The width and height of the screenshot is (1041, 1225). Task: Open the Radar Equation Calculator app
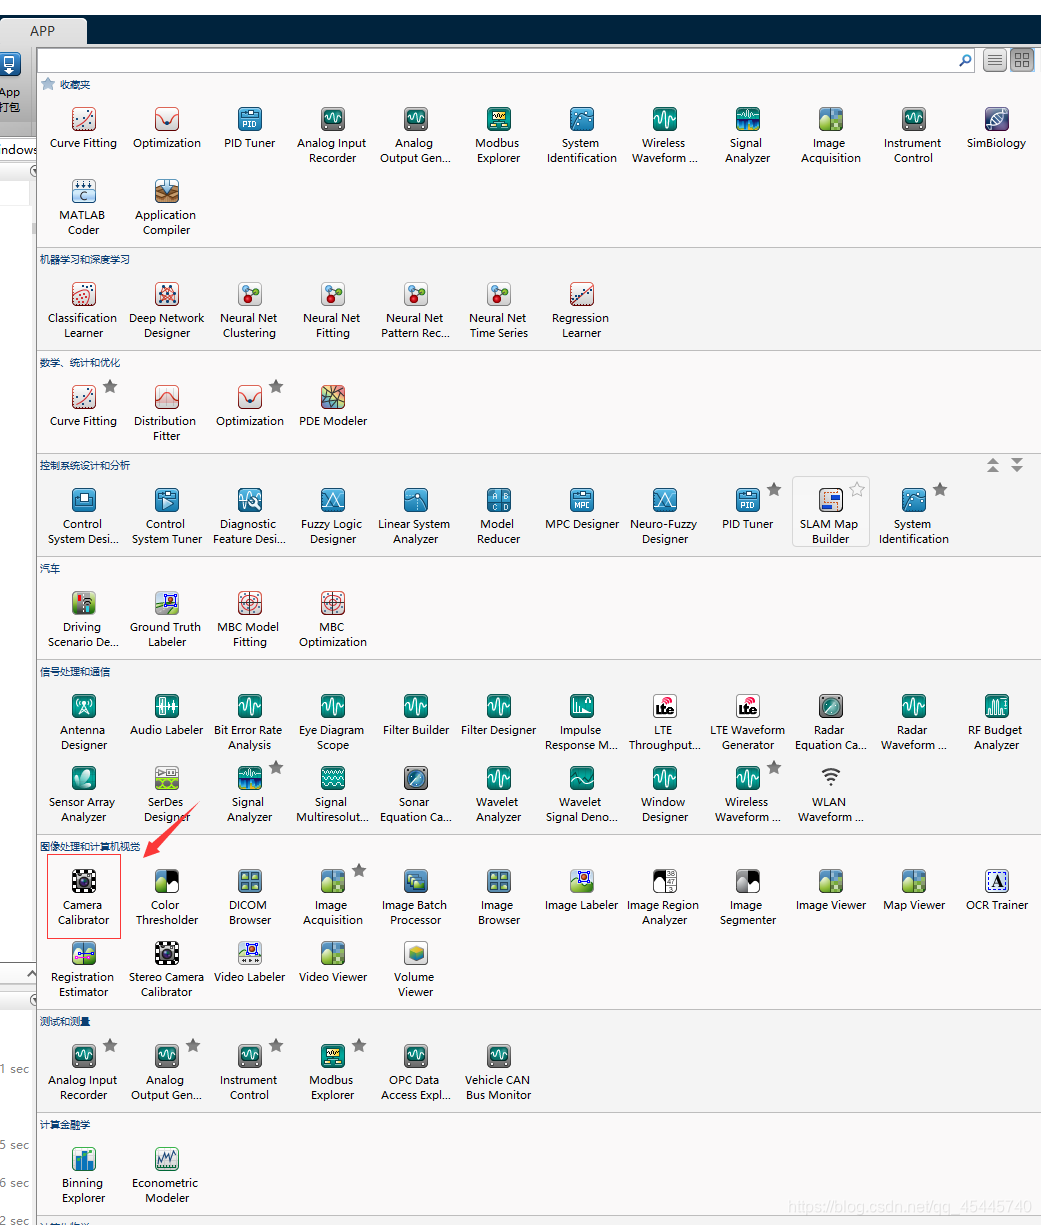click(x=831, y=721)
